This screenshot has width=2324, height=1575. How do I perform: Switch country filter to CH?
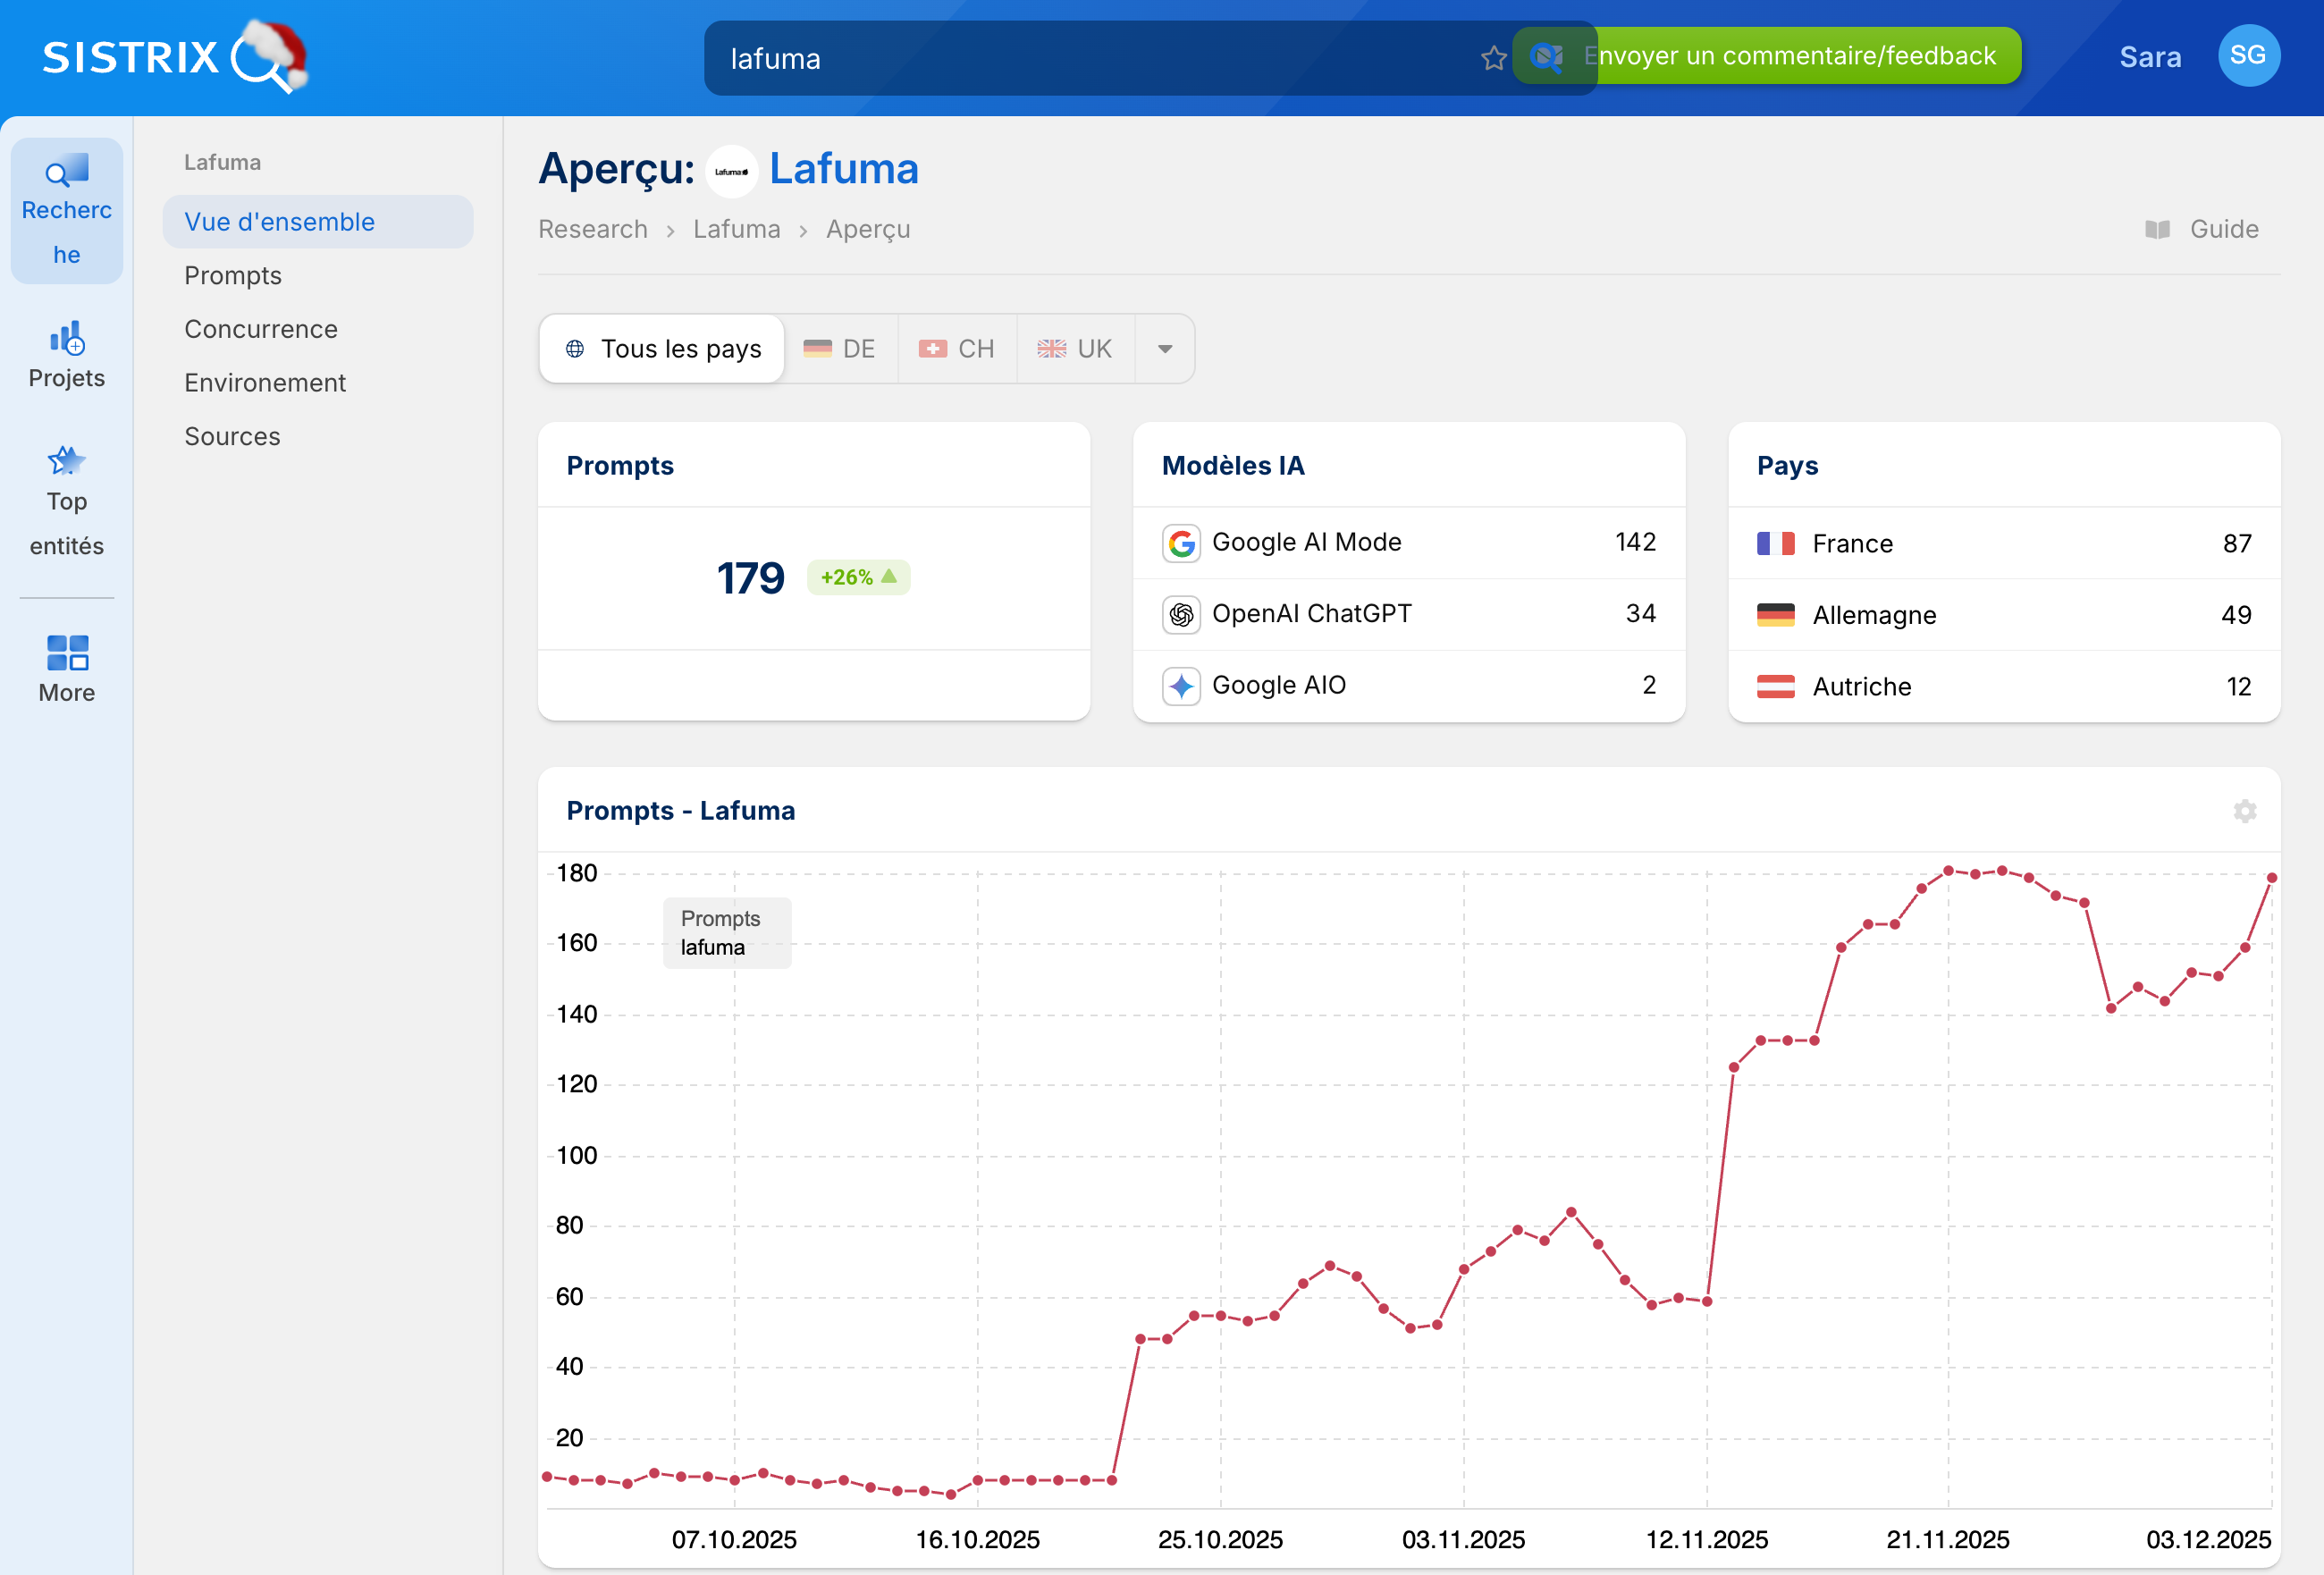point(957,349)
